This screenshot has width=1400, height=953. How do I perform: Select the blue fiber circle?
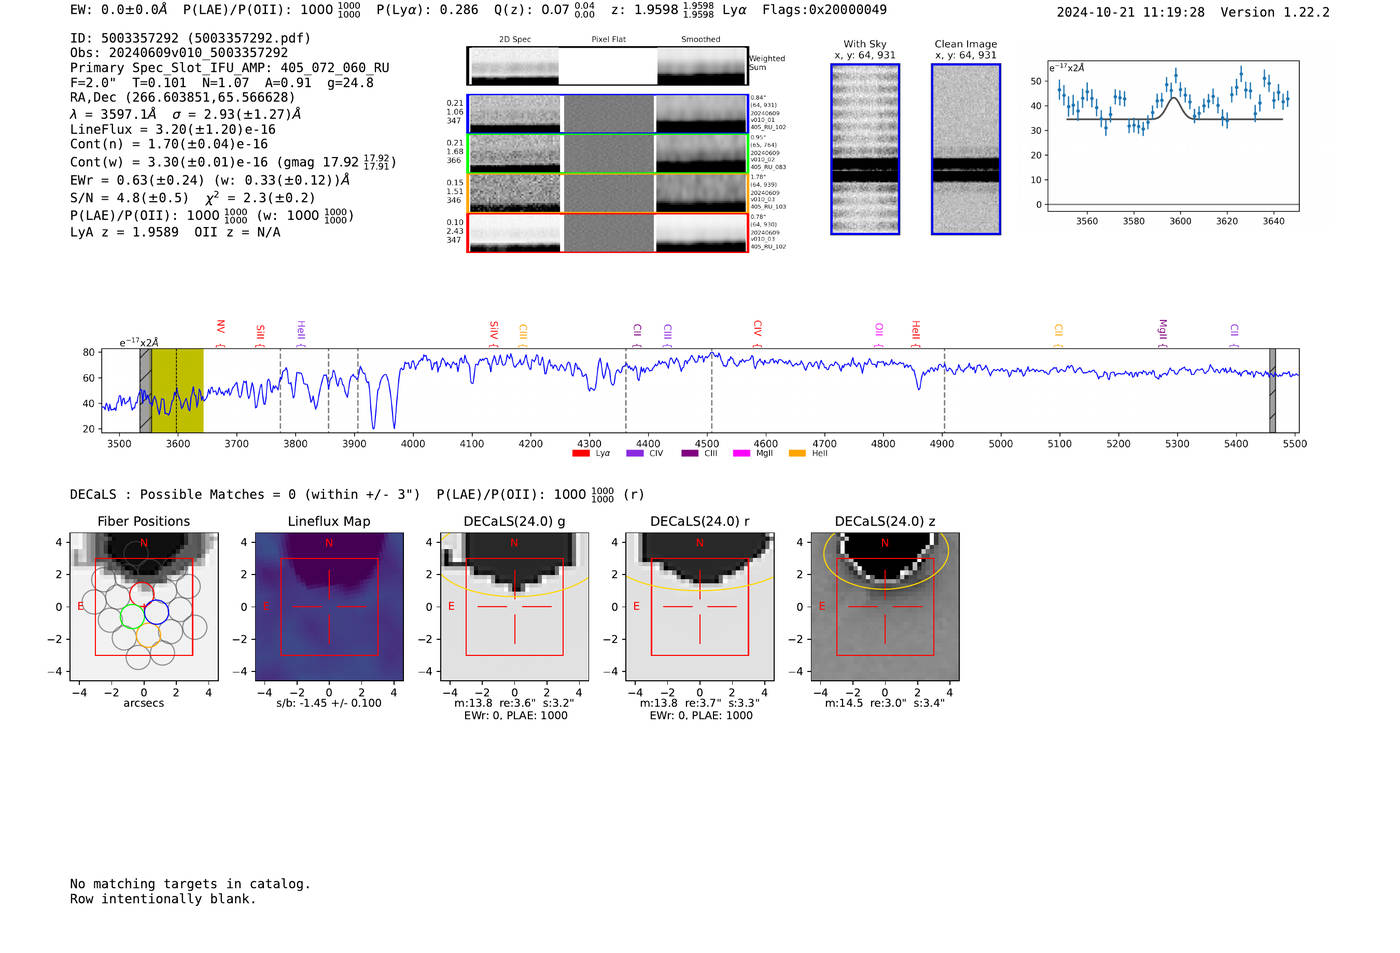click(156, 612)
